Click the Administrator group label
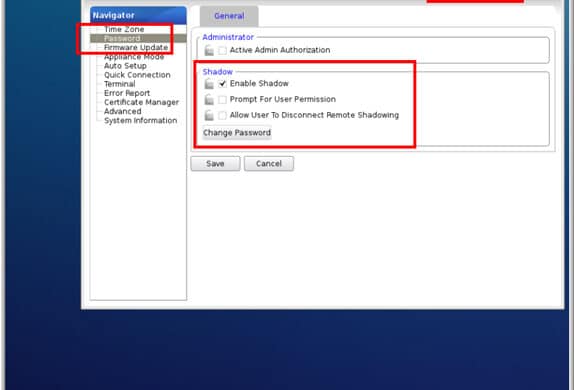The width and height of the screenshot is (574, 390). click(x=228, y=37)
